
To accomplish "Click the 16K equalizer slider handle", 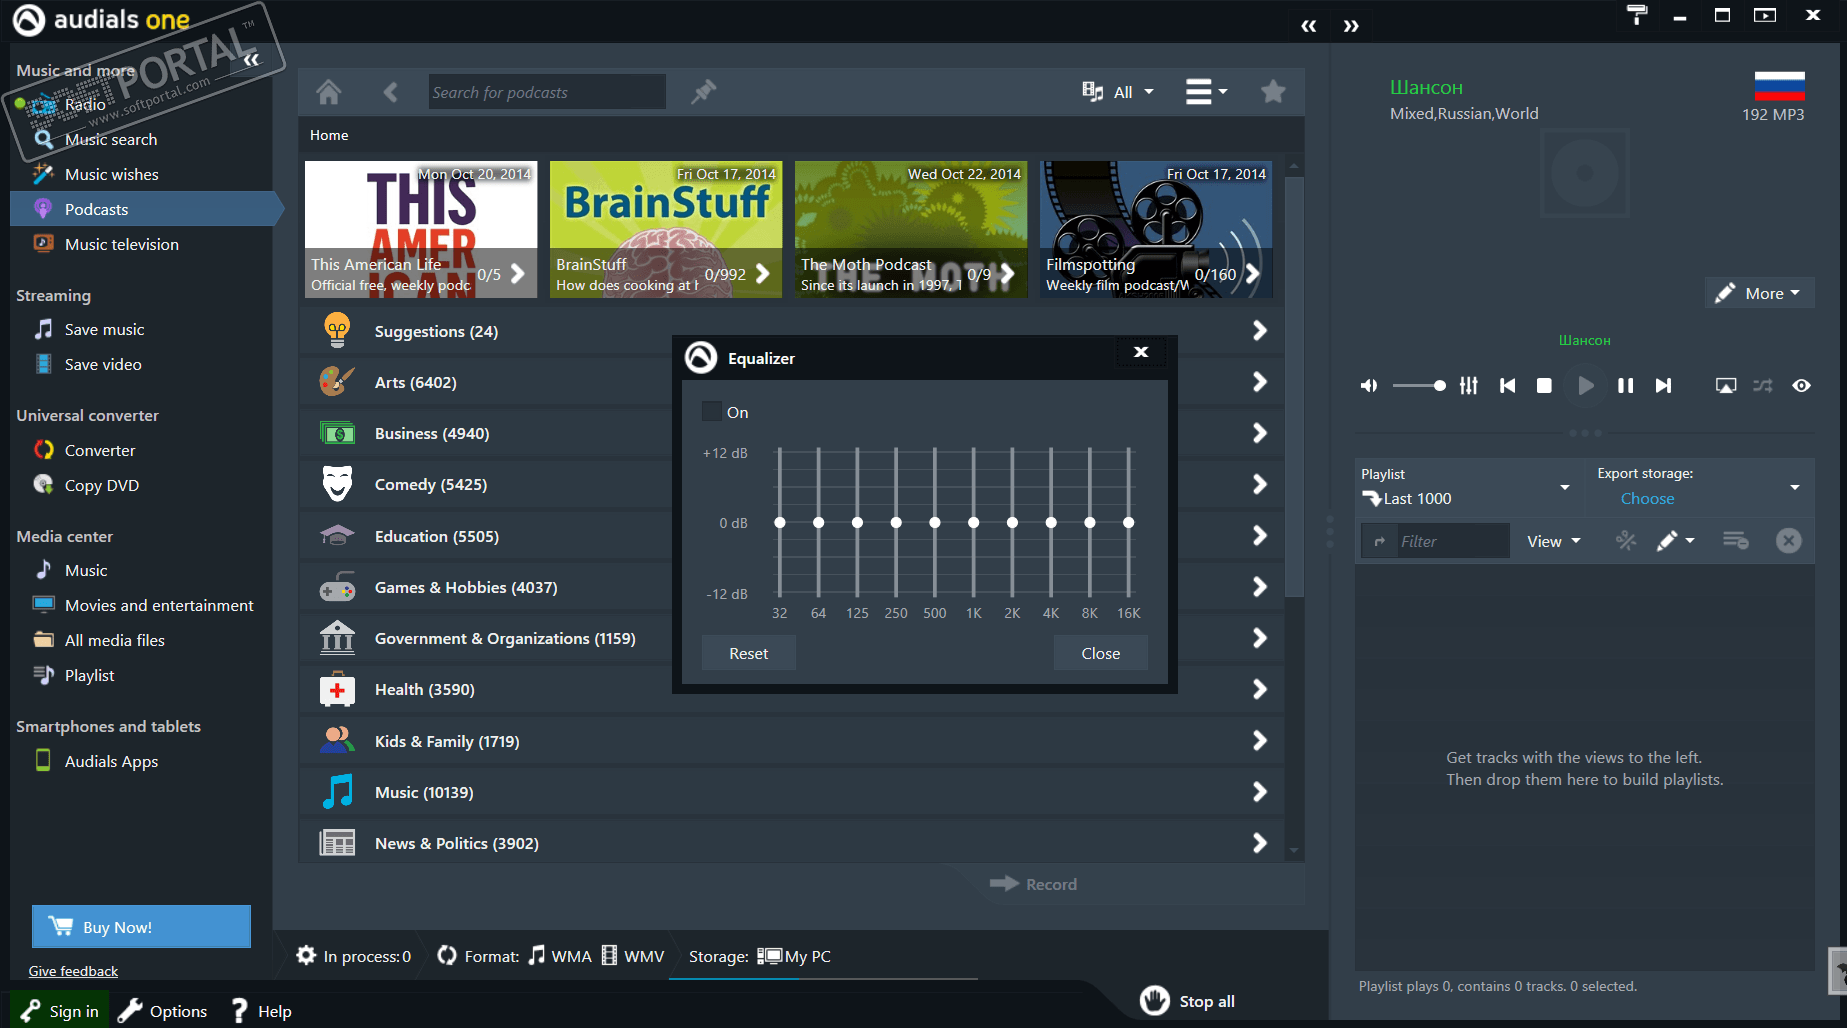I will [1129, 522].
